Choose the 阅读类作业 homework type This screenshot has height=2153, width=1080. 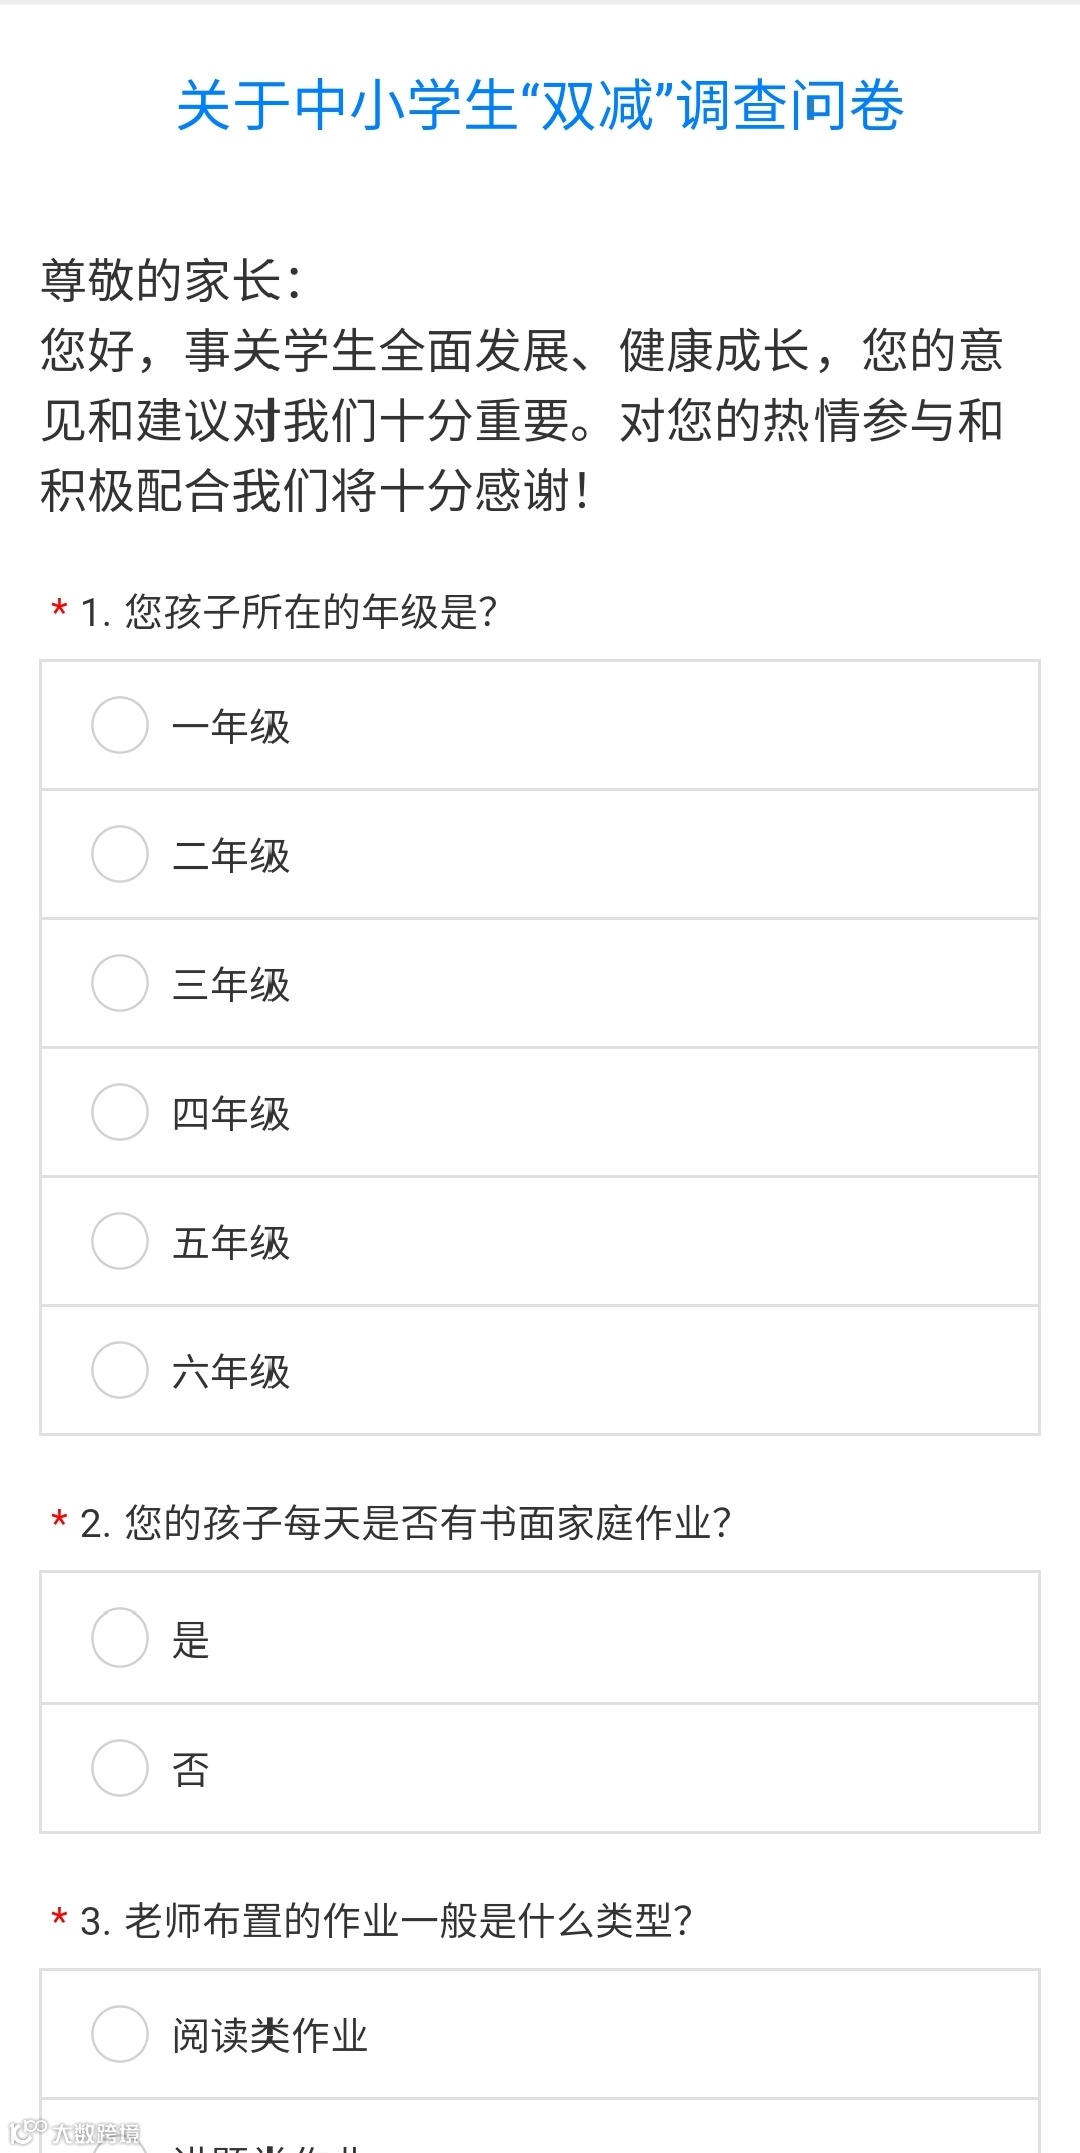(x=120, y=2034)
